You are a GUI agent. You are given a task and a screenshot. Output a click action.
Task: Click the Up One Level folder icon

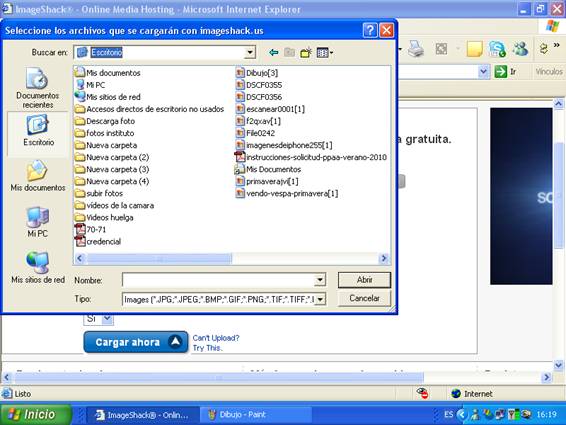pyautogui.click(x=289, y=53)
